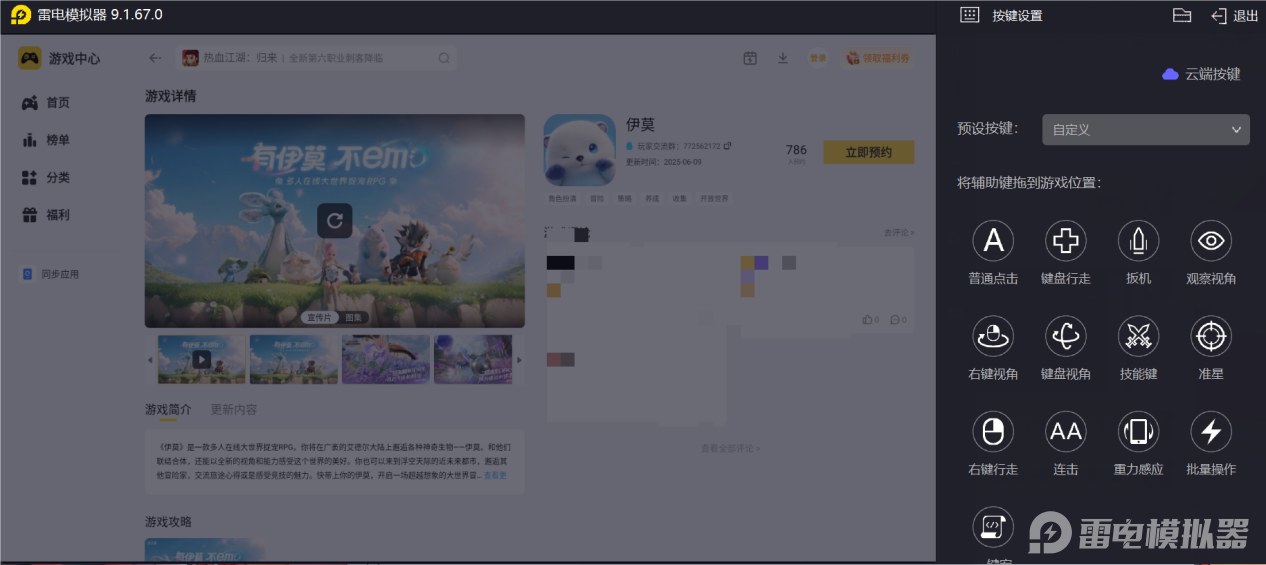Select the 键盘行走 keyboard walk icon
The image size is (1266, 565).
(1066, 240)
